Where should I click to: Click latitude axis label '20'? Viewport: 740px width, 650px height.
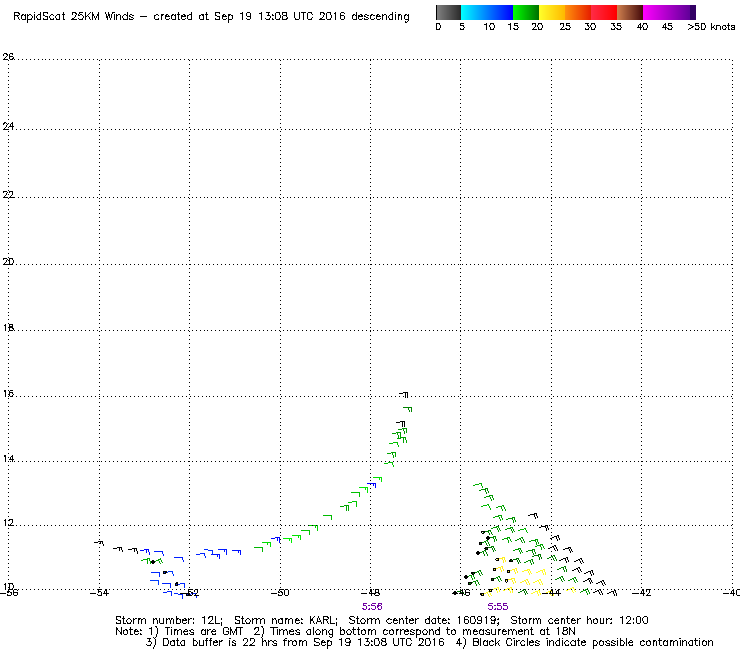pyautogui.click(x=8, y=262)
